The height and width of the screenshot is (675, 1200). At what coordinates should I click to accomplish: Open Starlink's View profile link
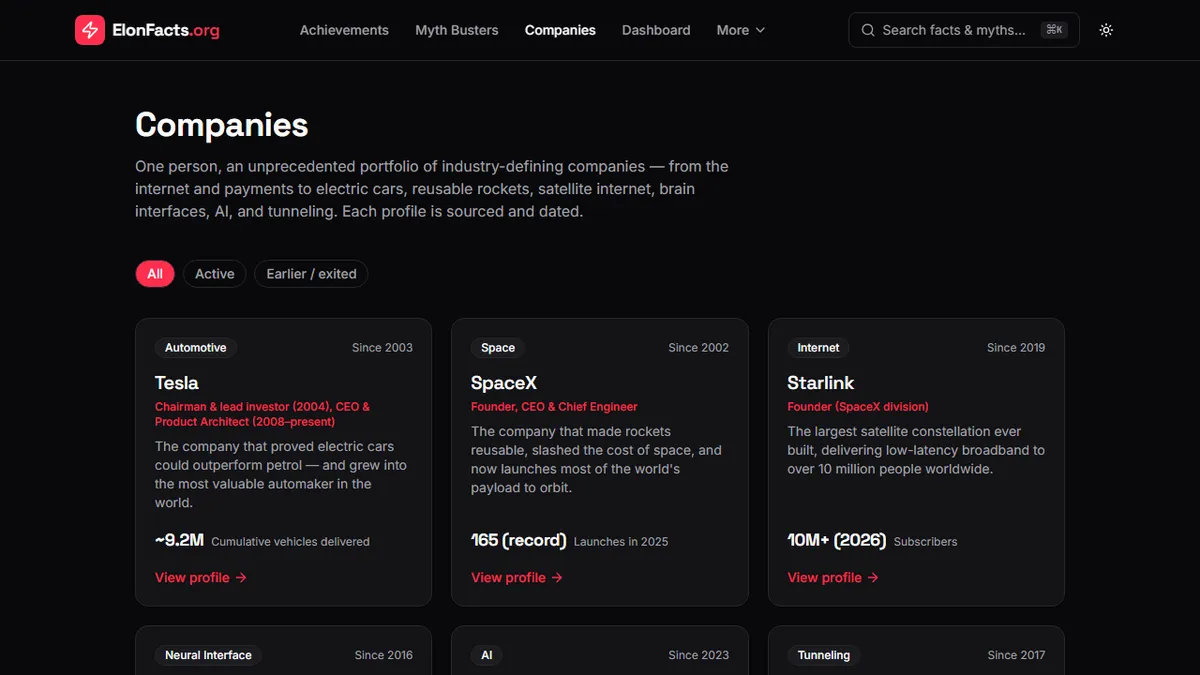833,577
